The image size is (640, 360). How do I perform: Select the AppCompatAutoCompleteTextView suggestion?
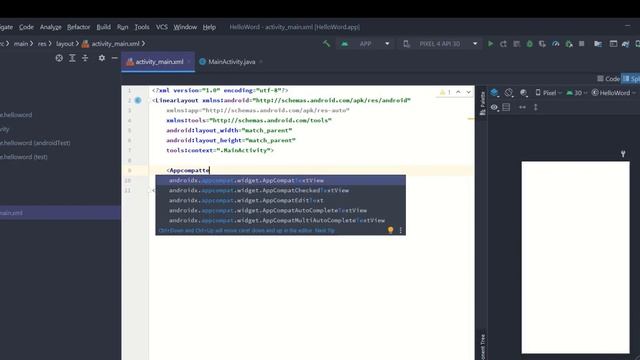pos(280,210)
